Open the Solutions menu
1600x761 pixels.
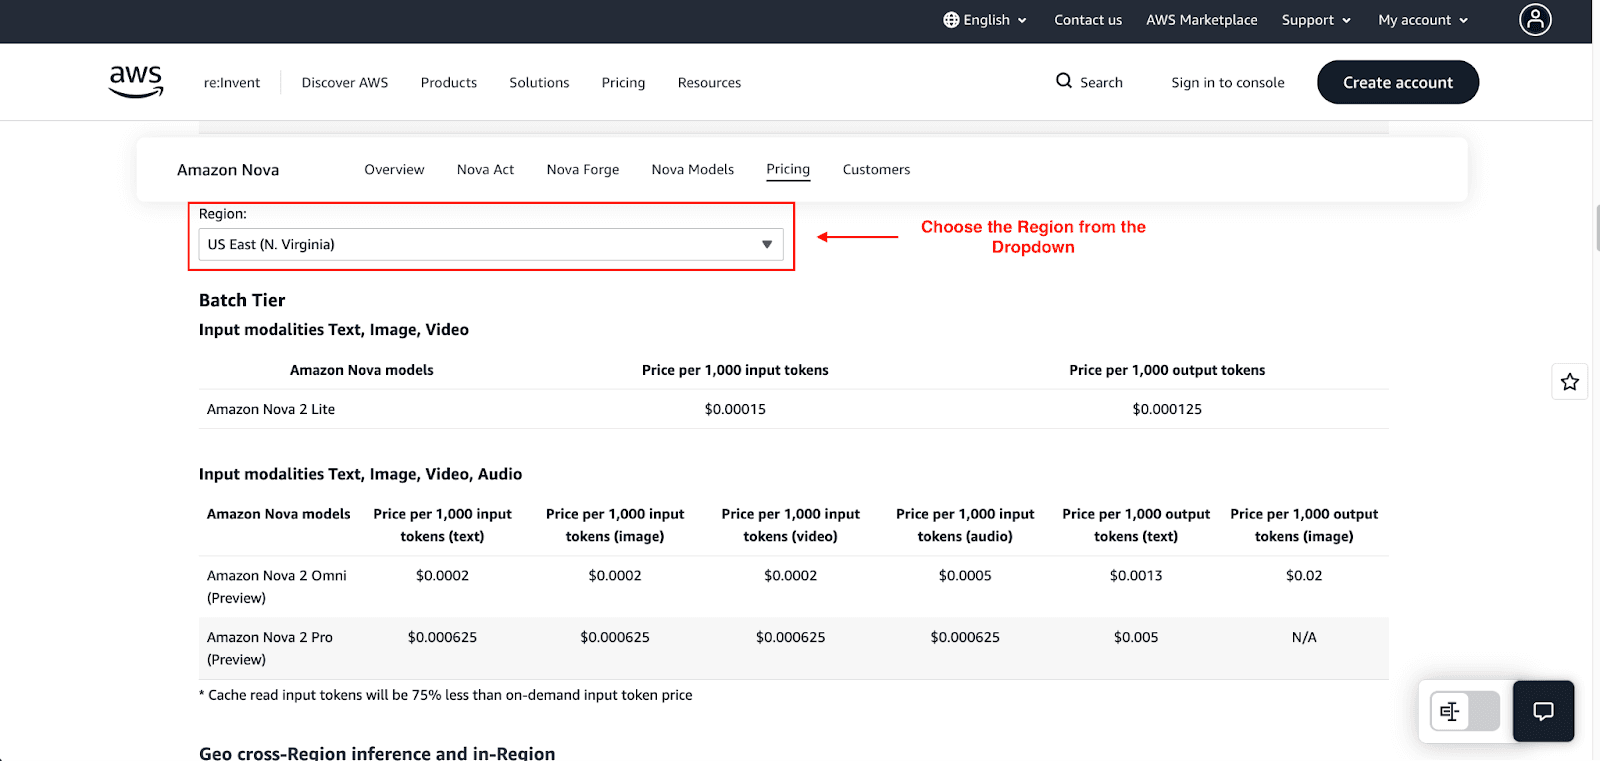(x=539, y=83)
